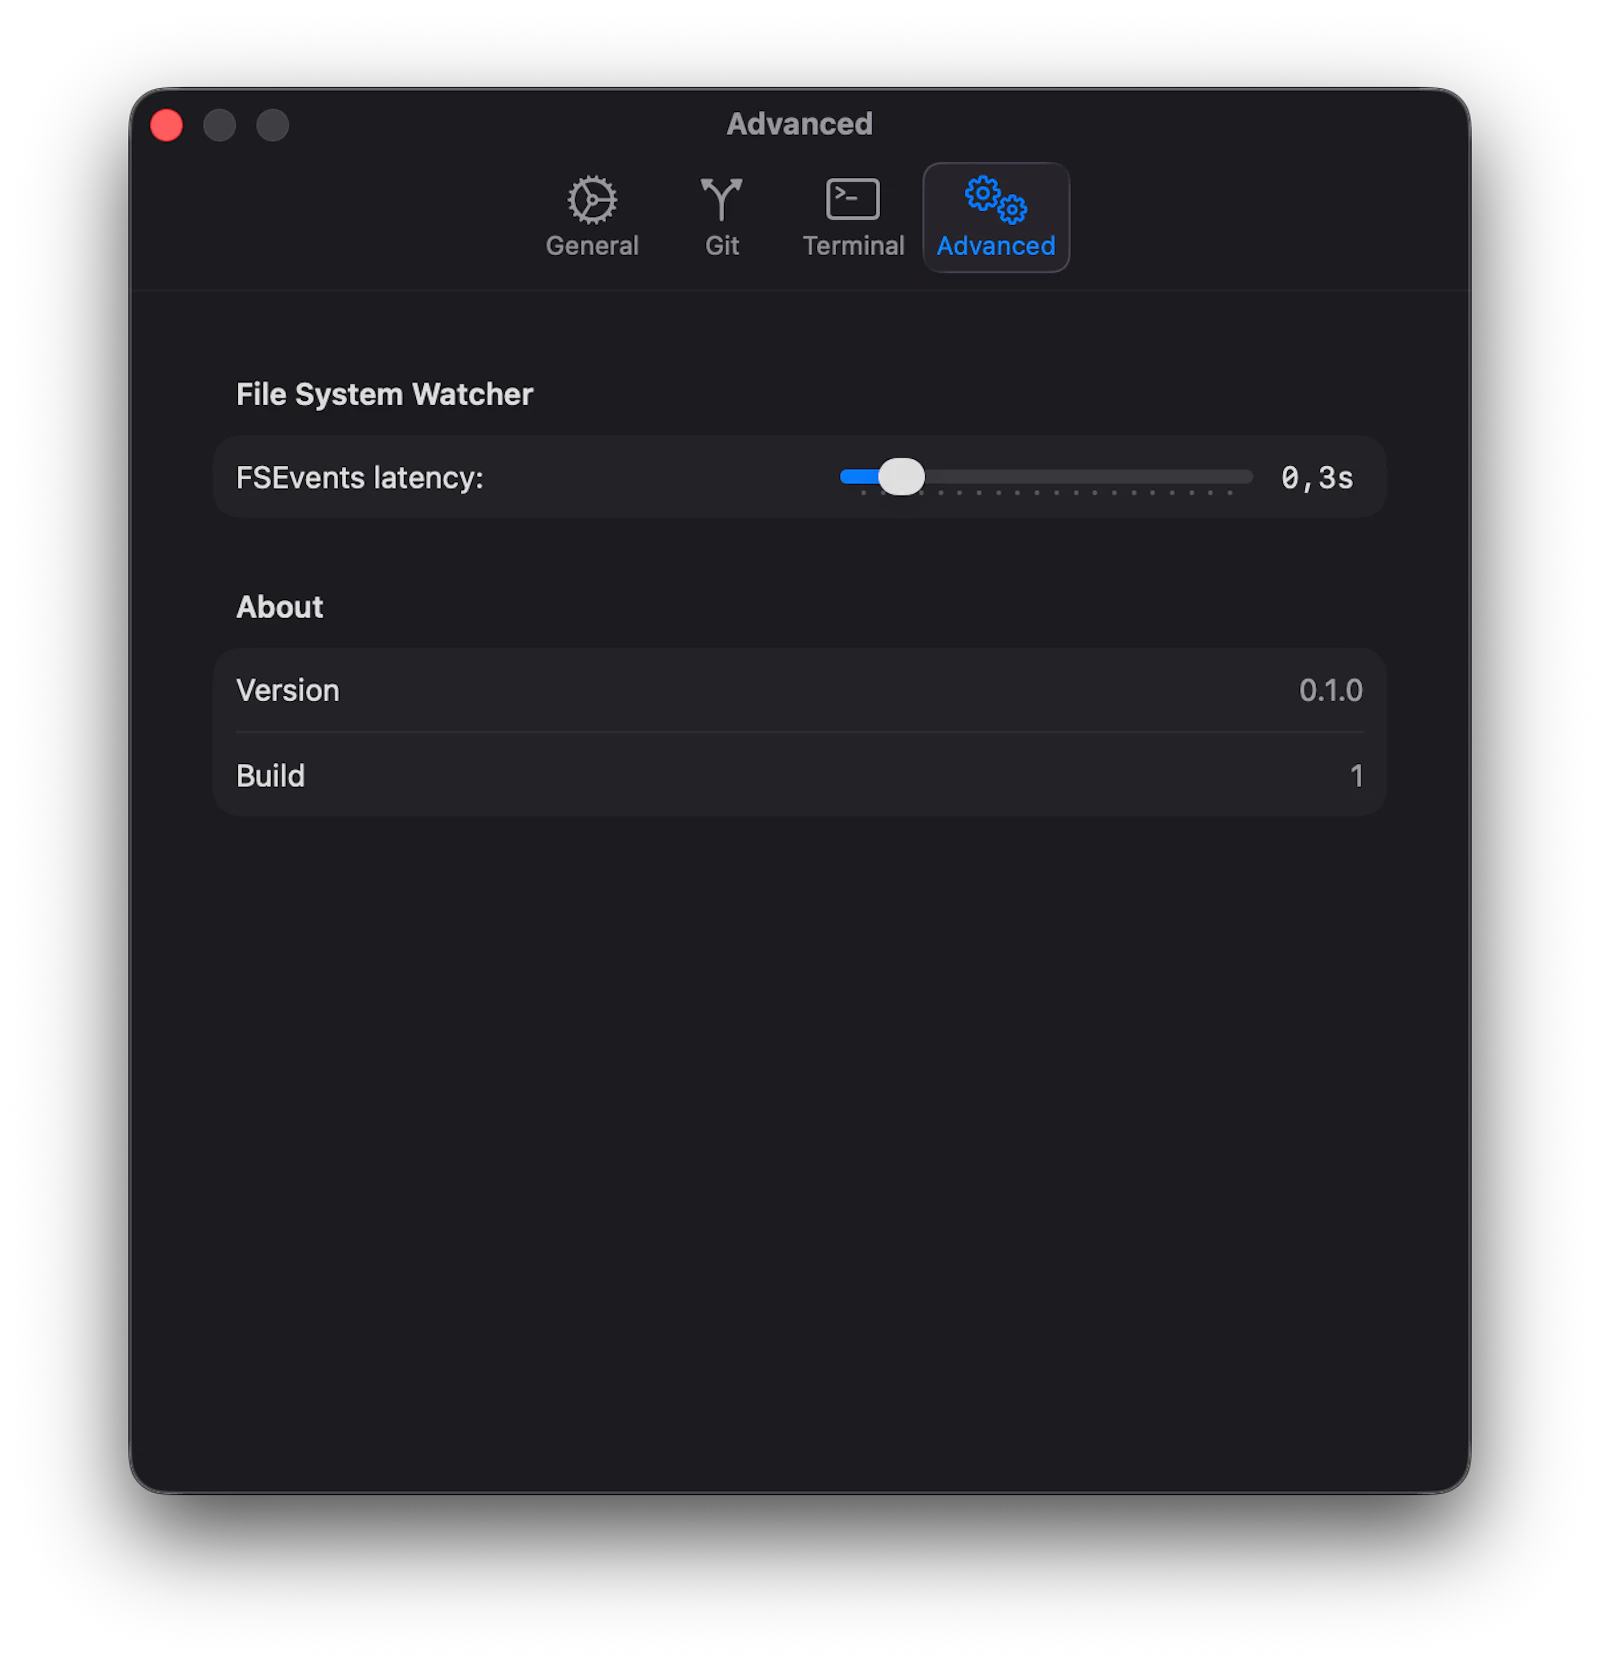The height and width of the screenshot is (1665, 1600).
Task: Click the Advanced window title
Action: [799, 123]
